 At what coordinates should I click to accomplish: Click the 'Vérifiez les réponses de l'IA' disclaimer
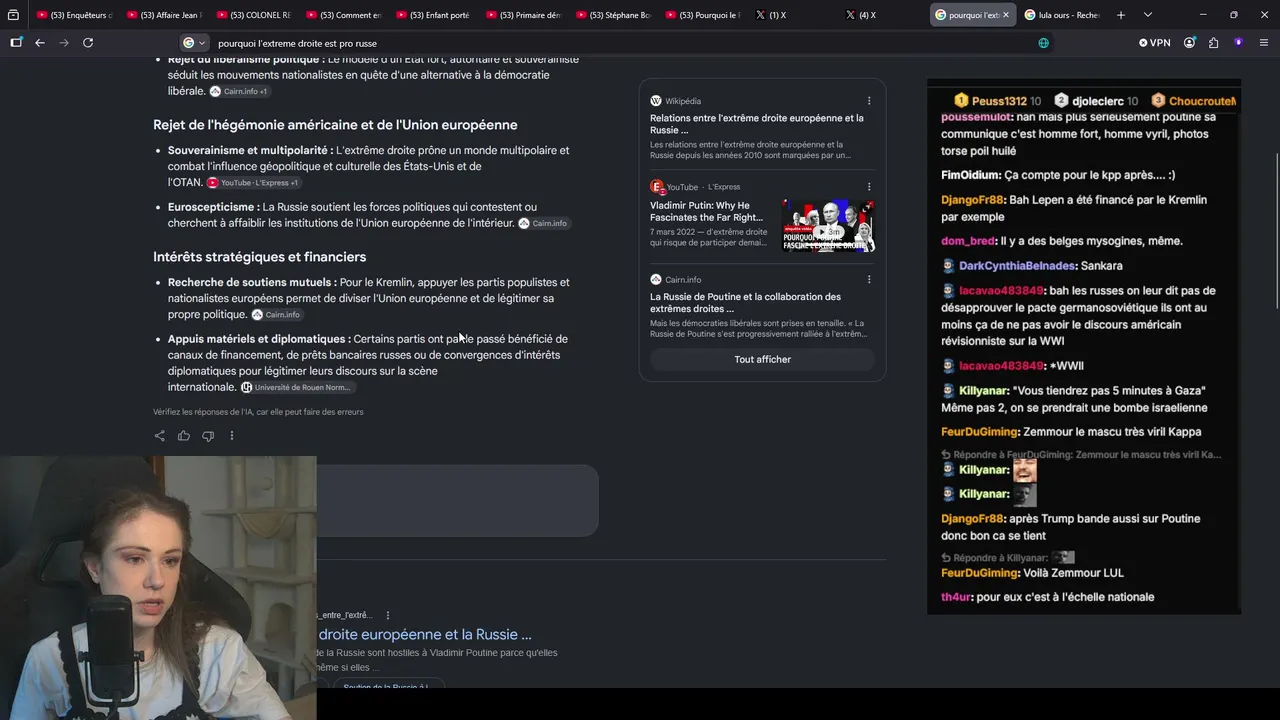click(x=258, y=412)
